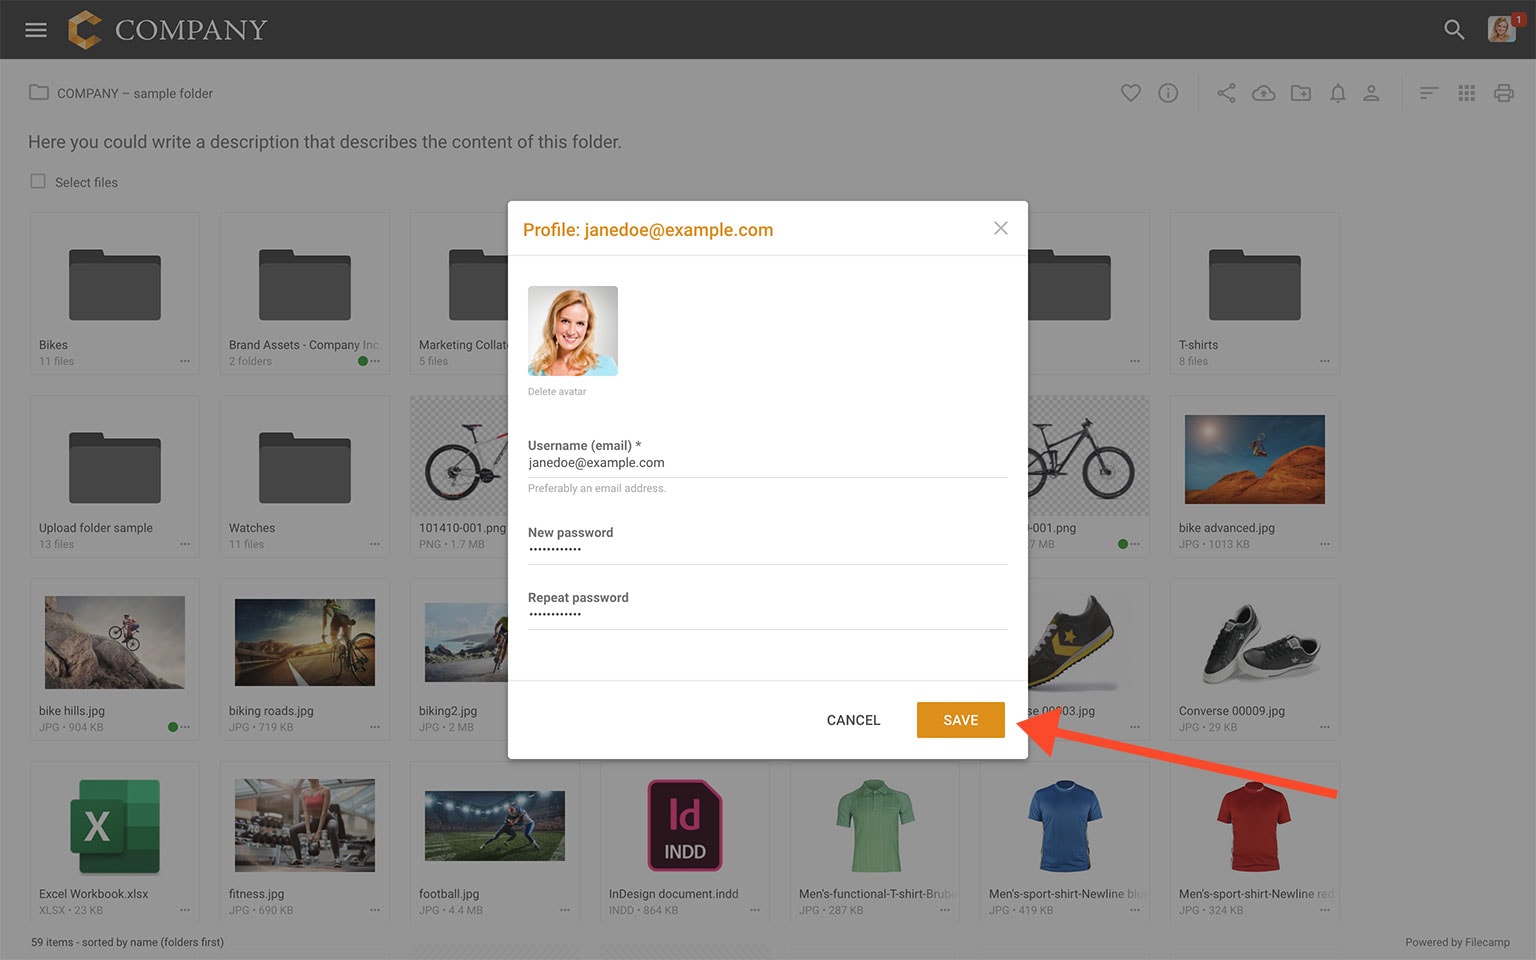
Task: Click the new folder icon
Action: (x=1301, y=93)
